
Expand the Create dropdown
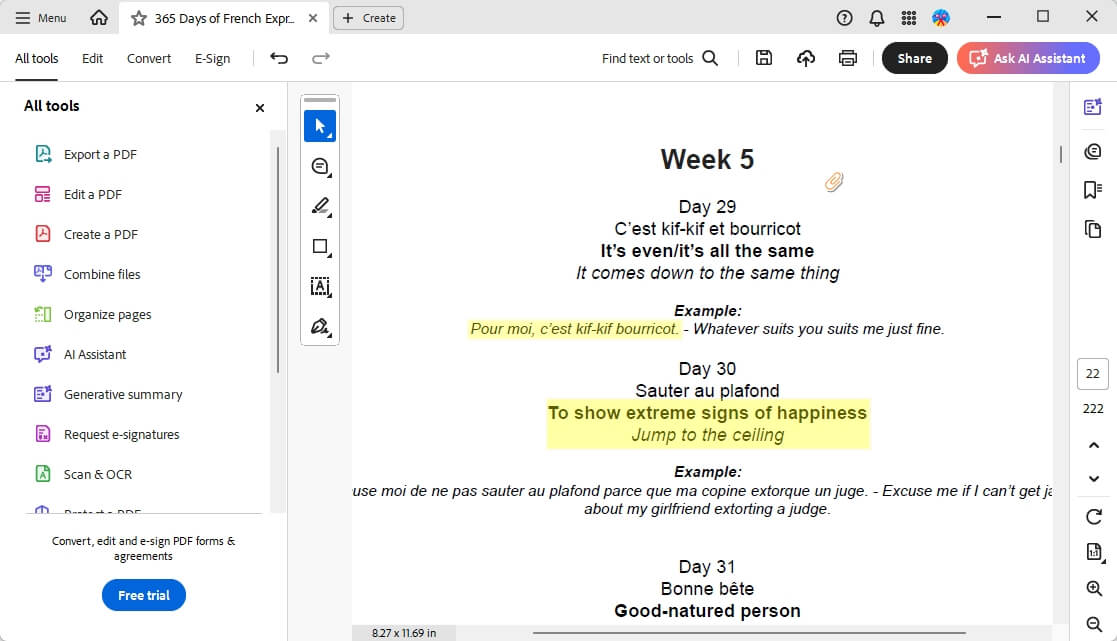pyautogui.click(x=367, y=17)
